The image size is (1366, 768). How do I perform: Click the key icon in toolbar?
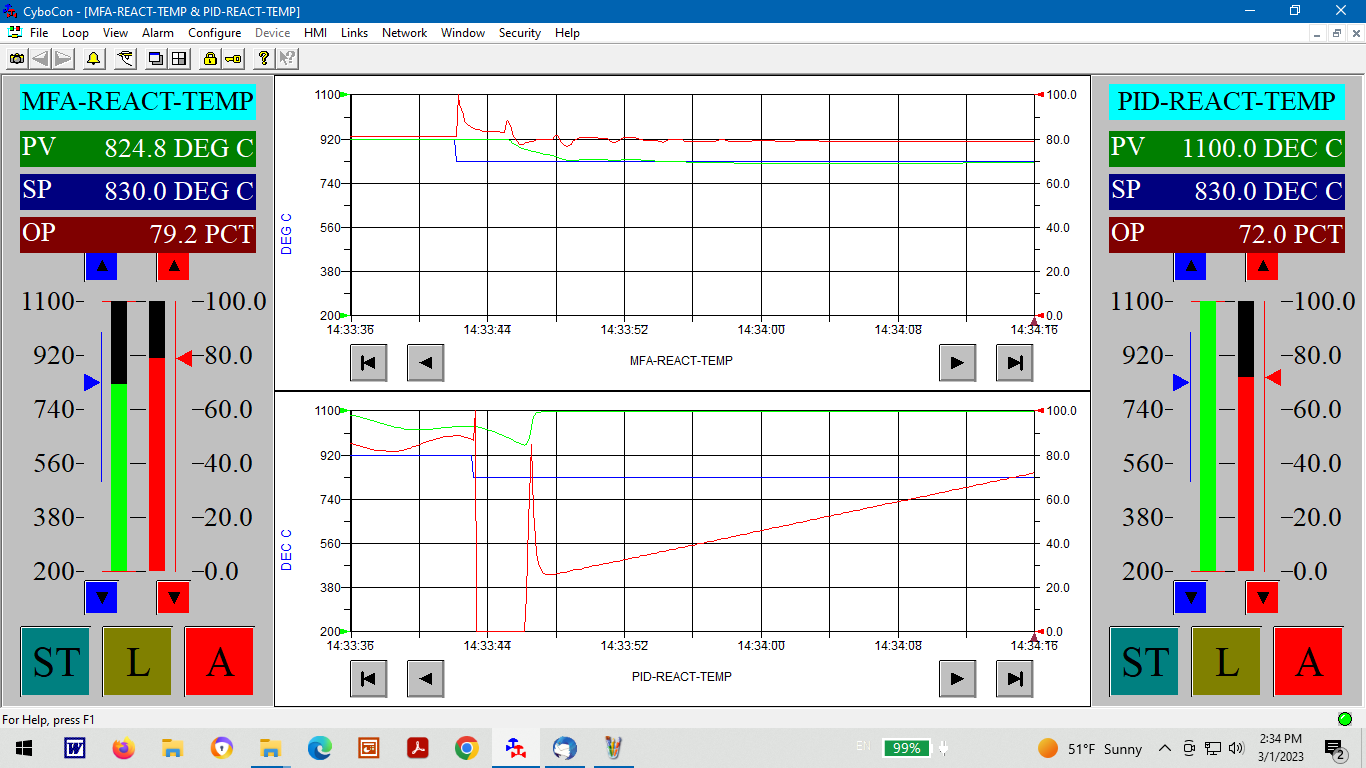pyautogui.click(x=232, y=59)
